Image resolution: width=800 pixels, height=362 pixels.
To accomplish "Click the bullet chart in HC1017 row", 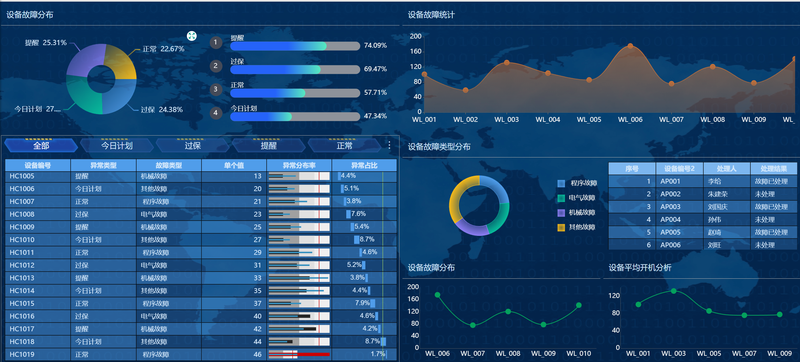I will pos(299,329).
